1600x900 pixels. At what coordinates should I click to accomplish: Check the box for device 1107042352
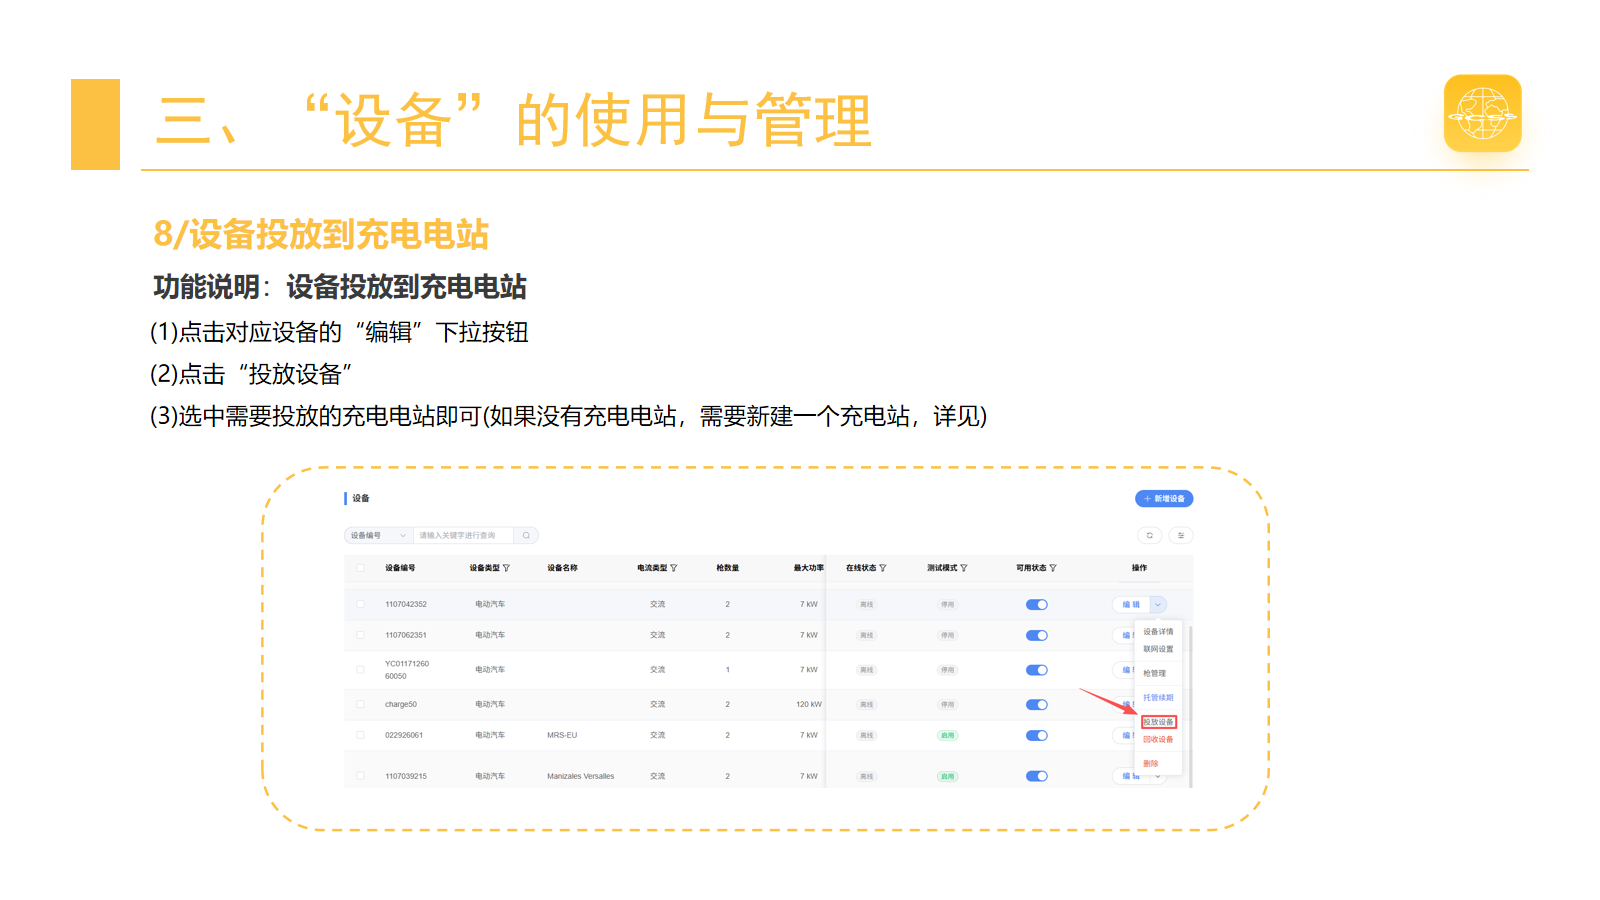click(x=360, y=604)
